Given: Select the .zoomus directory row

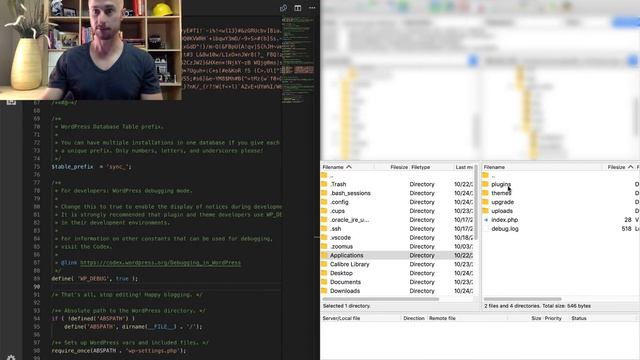Looking at the screenshot, I should [398, 247].
